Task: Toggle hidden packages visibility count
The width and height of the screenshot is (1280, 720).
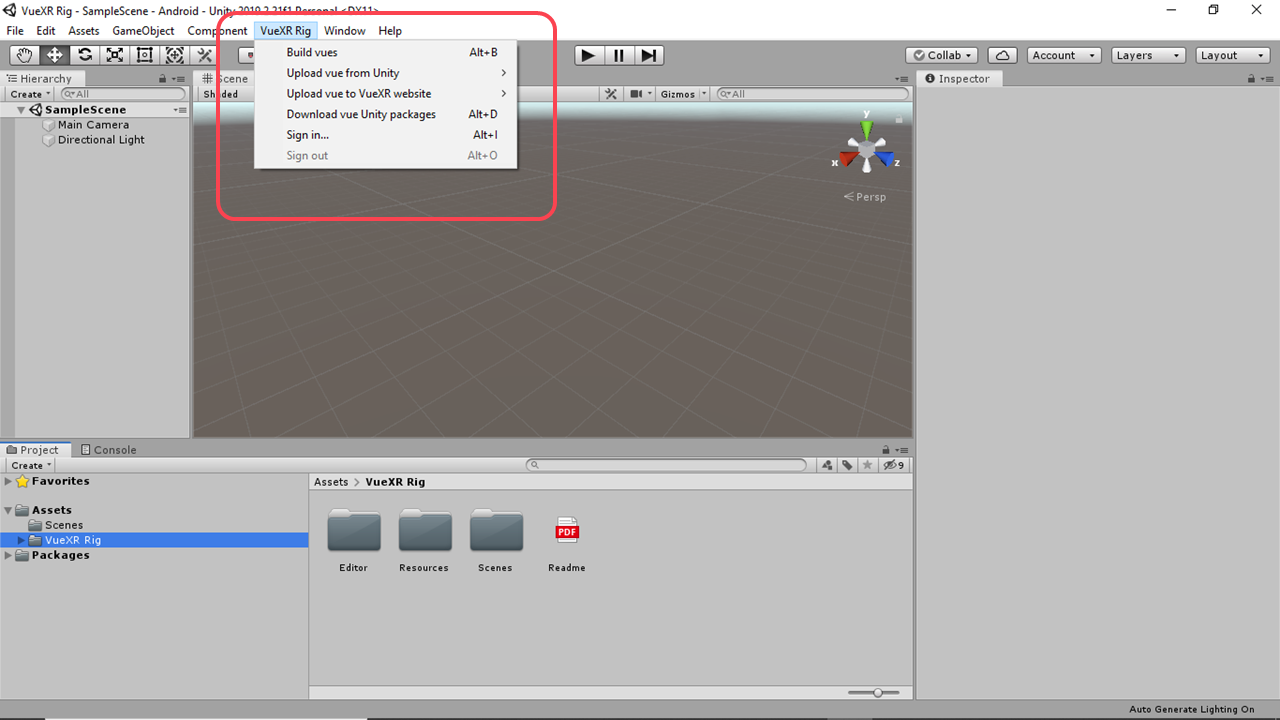Action: [894, 465]
